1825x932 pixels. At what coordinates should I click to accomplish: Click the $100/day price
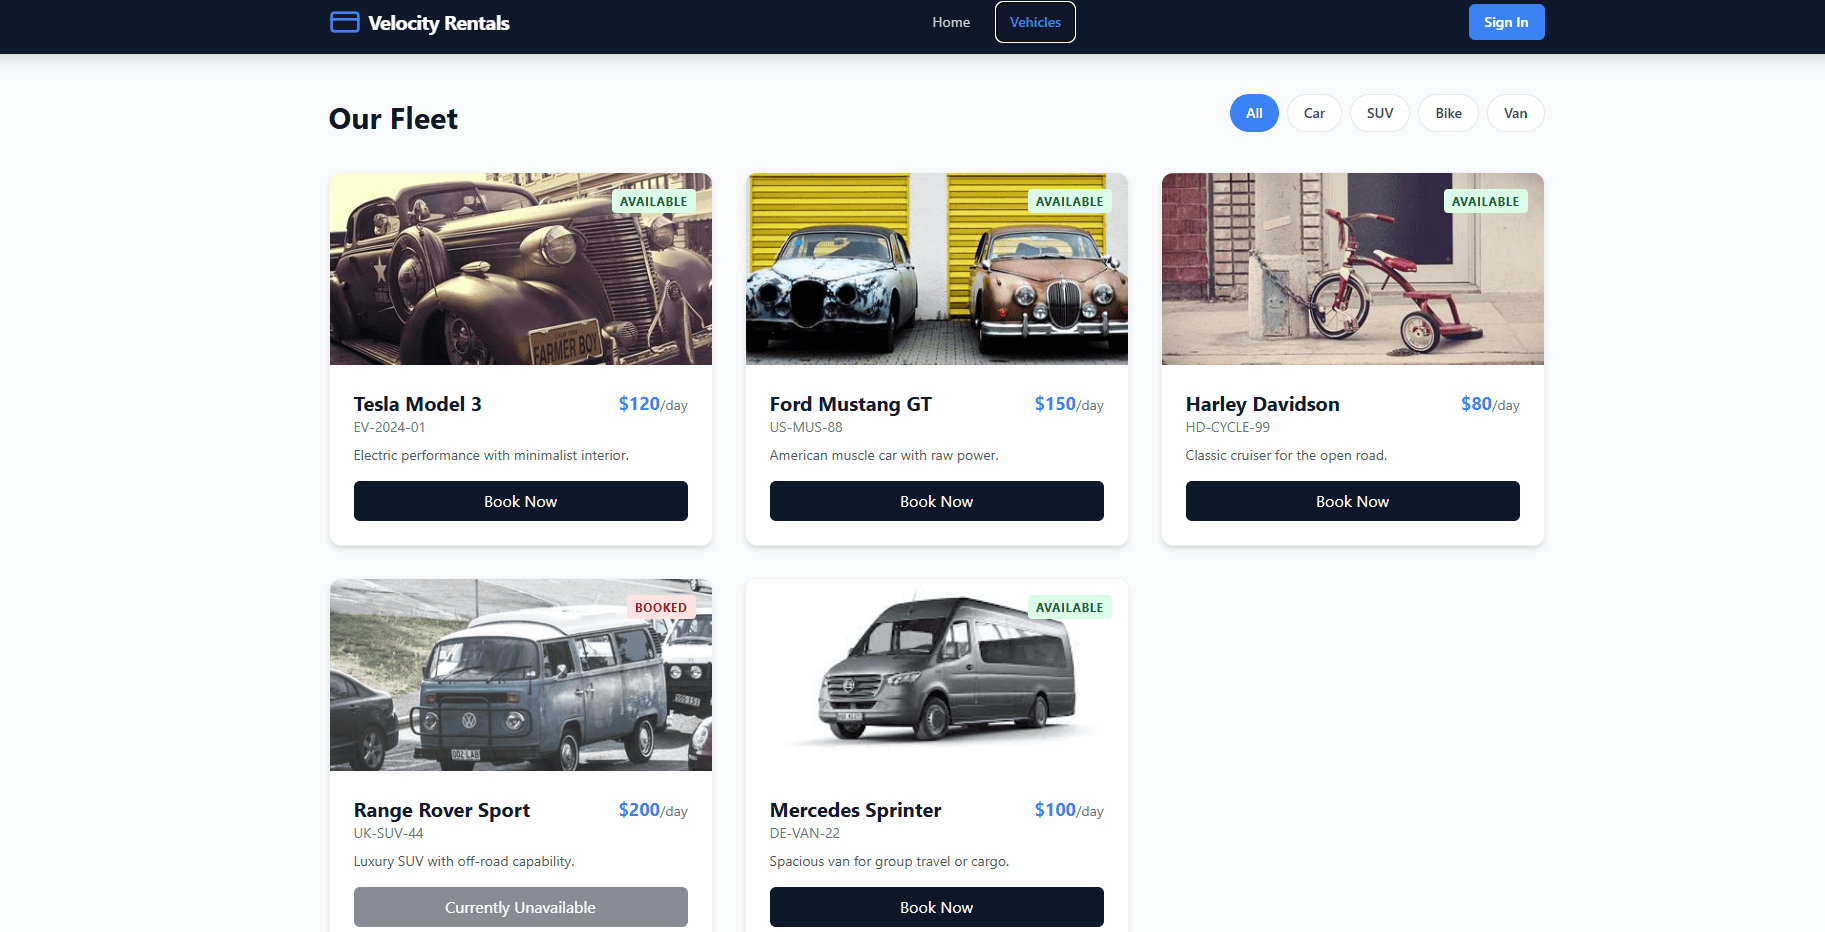point(1069,810)
